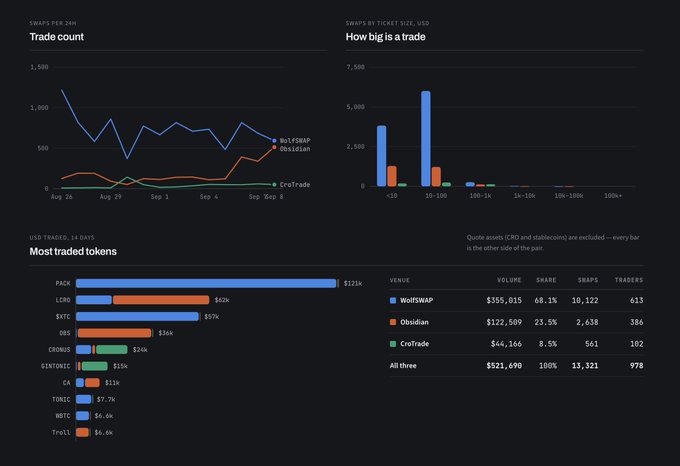
Task: Click the Aug 26 x-axis date label
Action: (x=62, y=197)
